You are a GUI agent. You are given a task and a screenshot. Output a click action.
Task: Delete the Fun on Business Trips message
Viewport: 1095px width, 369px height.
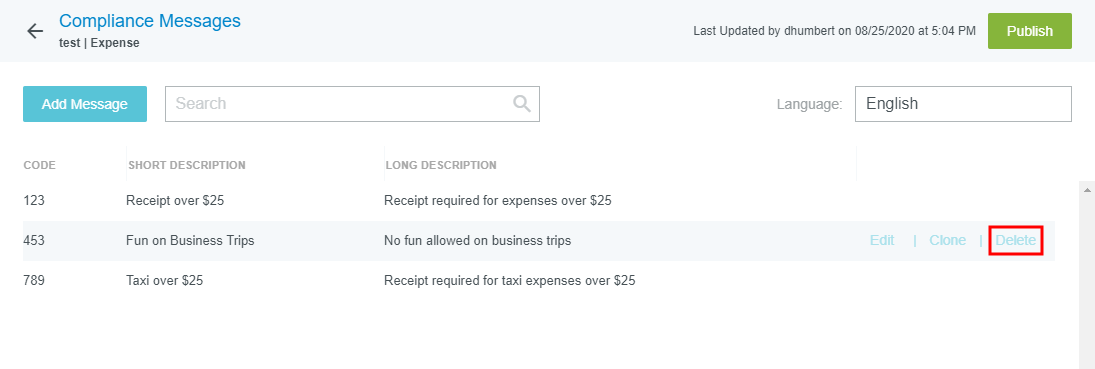pyautogui.click(x=1016, y=240)
